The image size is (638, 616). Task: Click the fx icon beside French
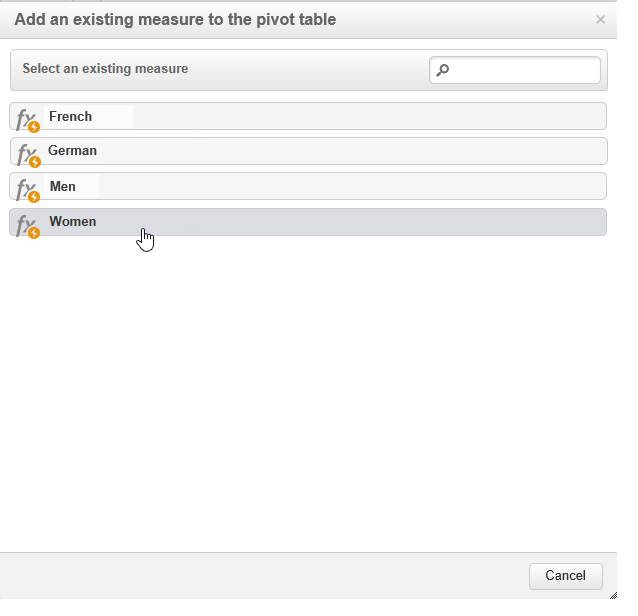coord(27,119)
